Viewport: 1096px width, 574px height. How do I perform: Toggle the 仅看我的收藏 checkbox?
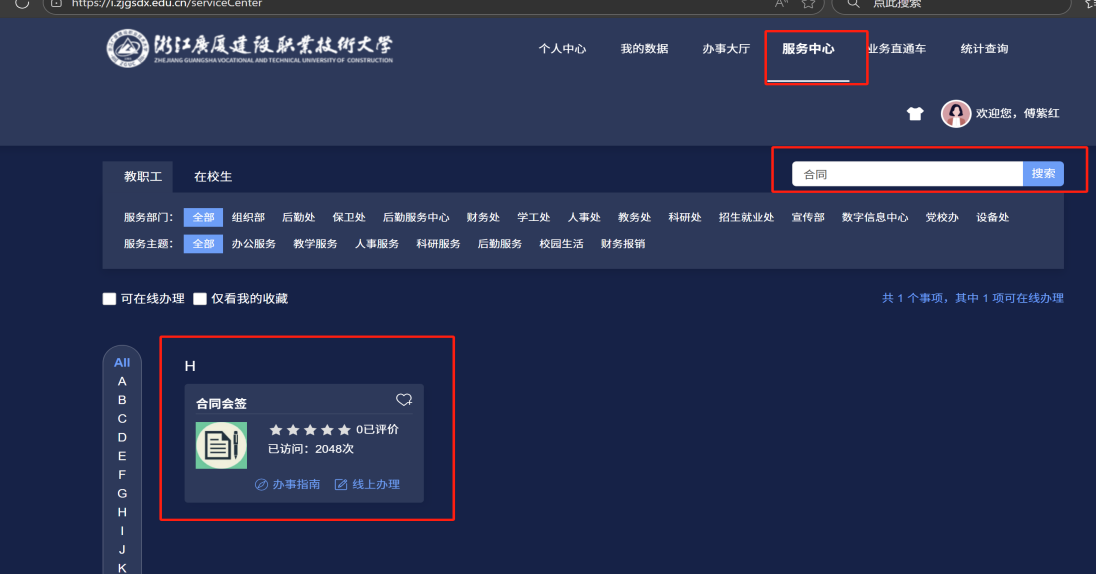point(200,299)
